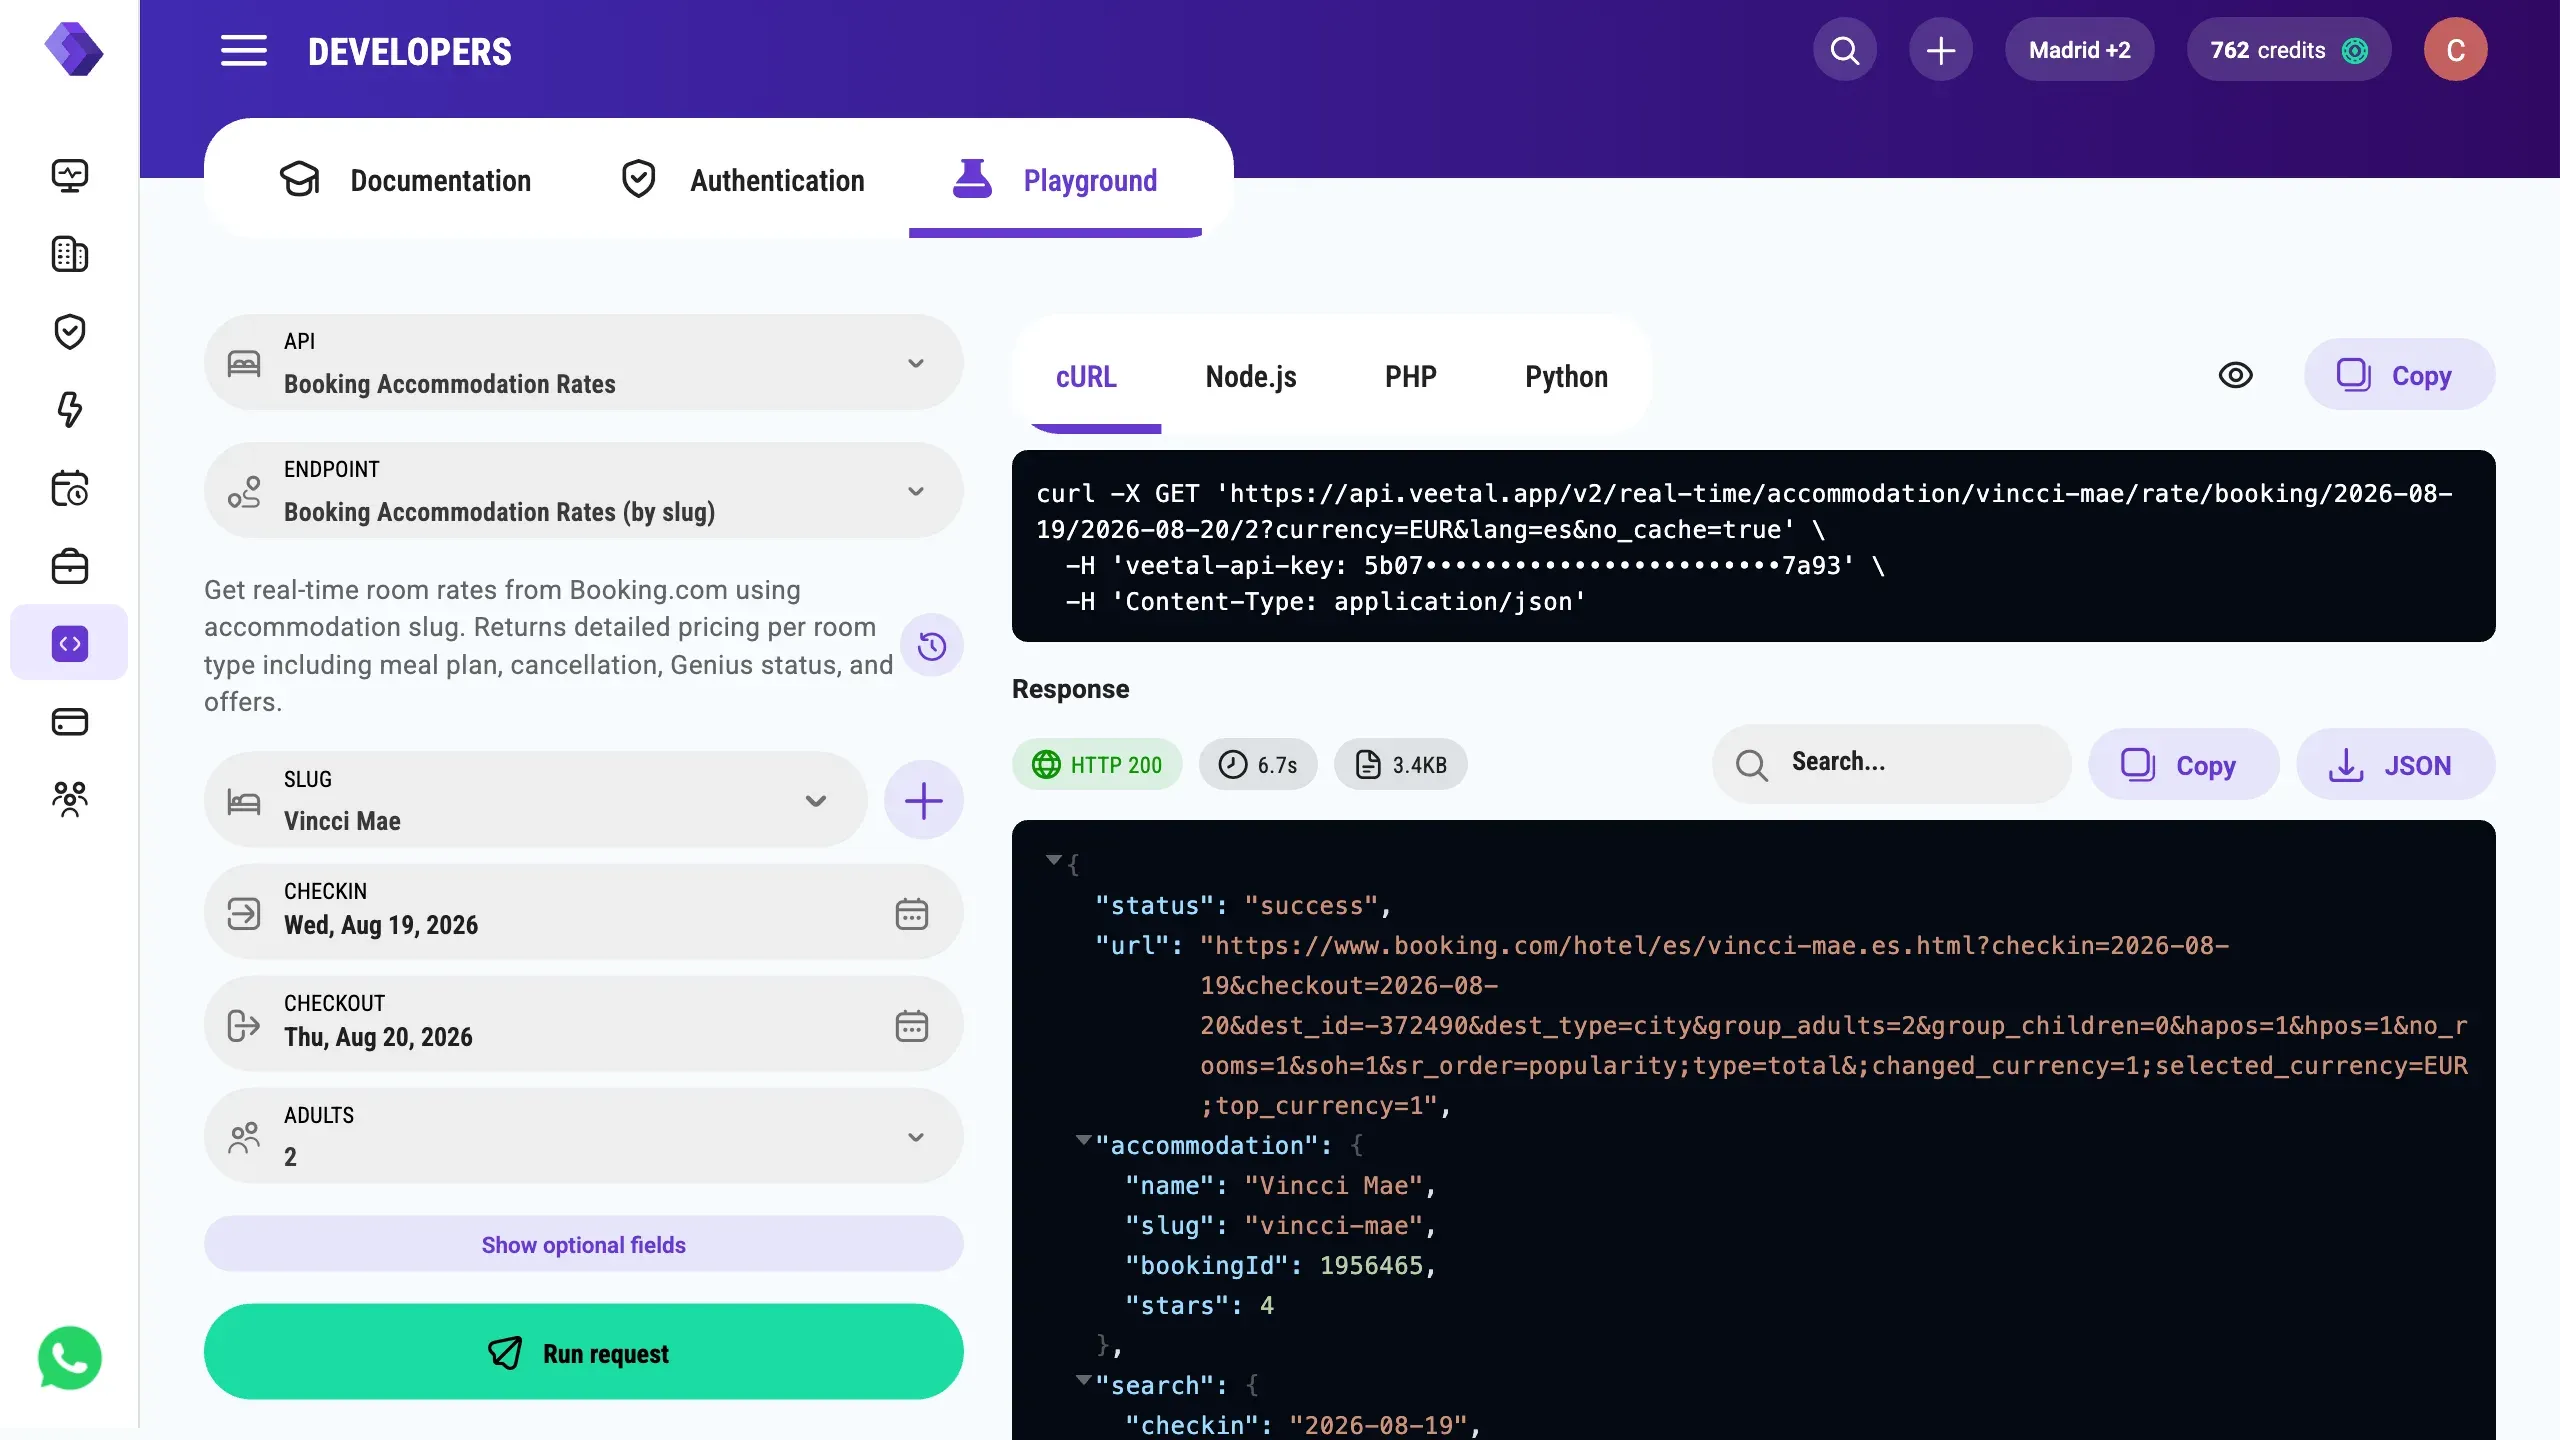Click the 6.7s response time badge
The height and width of the screenshot is (1440, 2560).
[1258, 765]
